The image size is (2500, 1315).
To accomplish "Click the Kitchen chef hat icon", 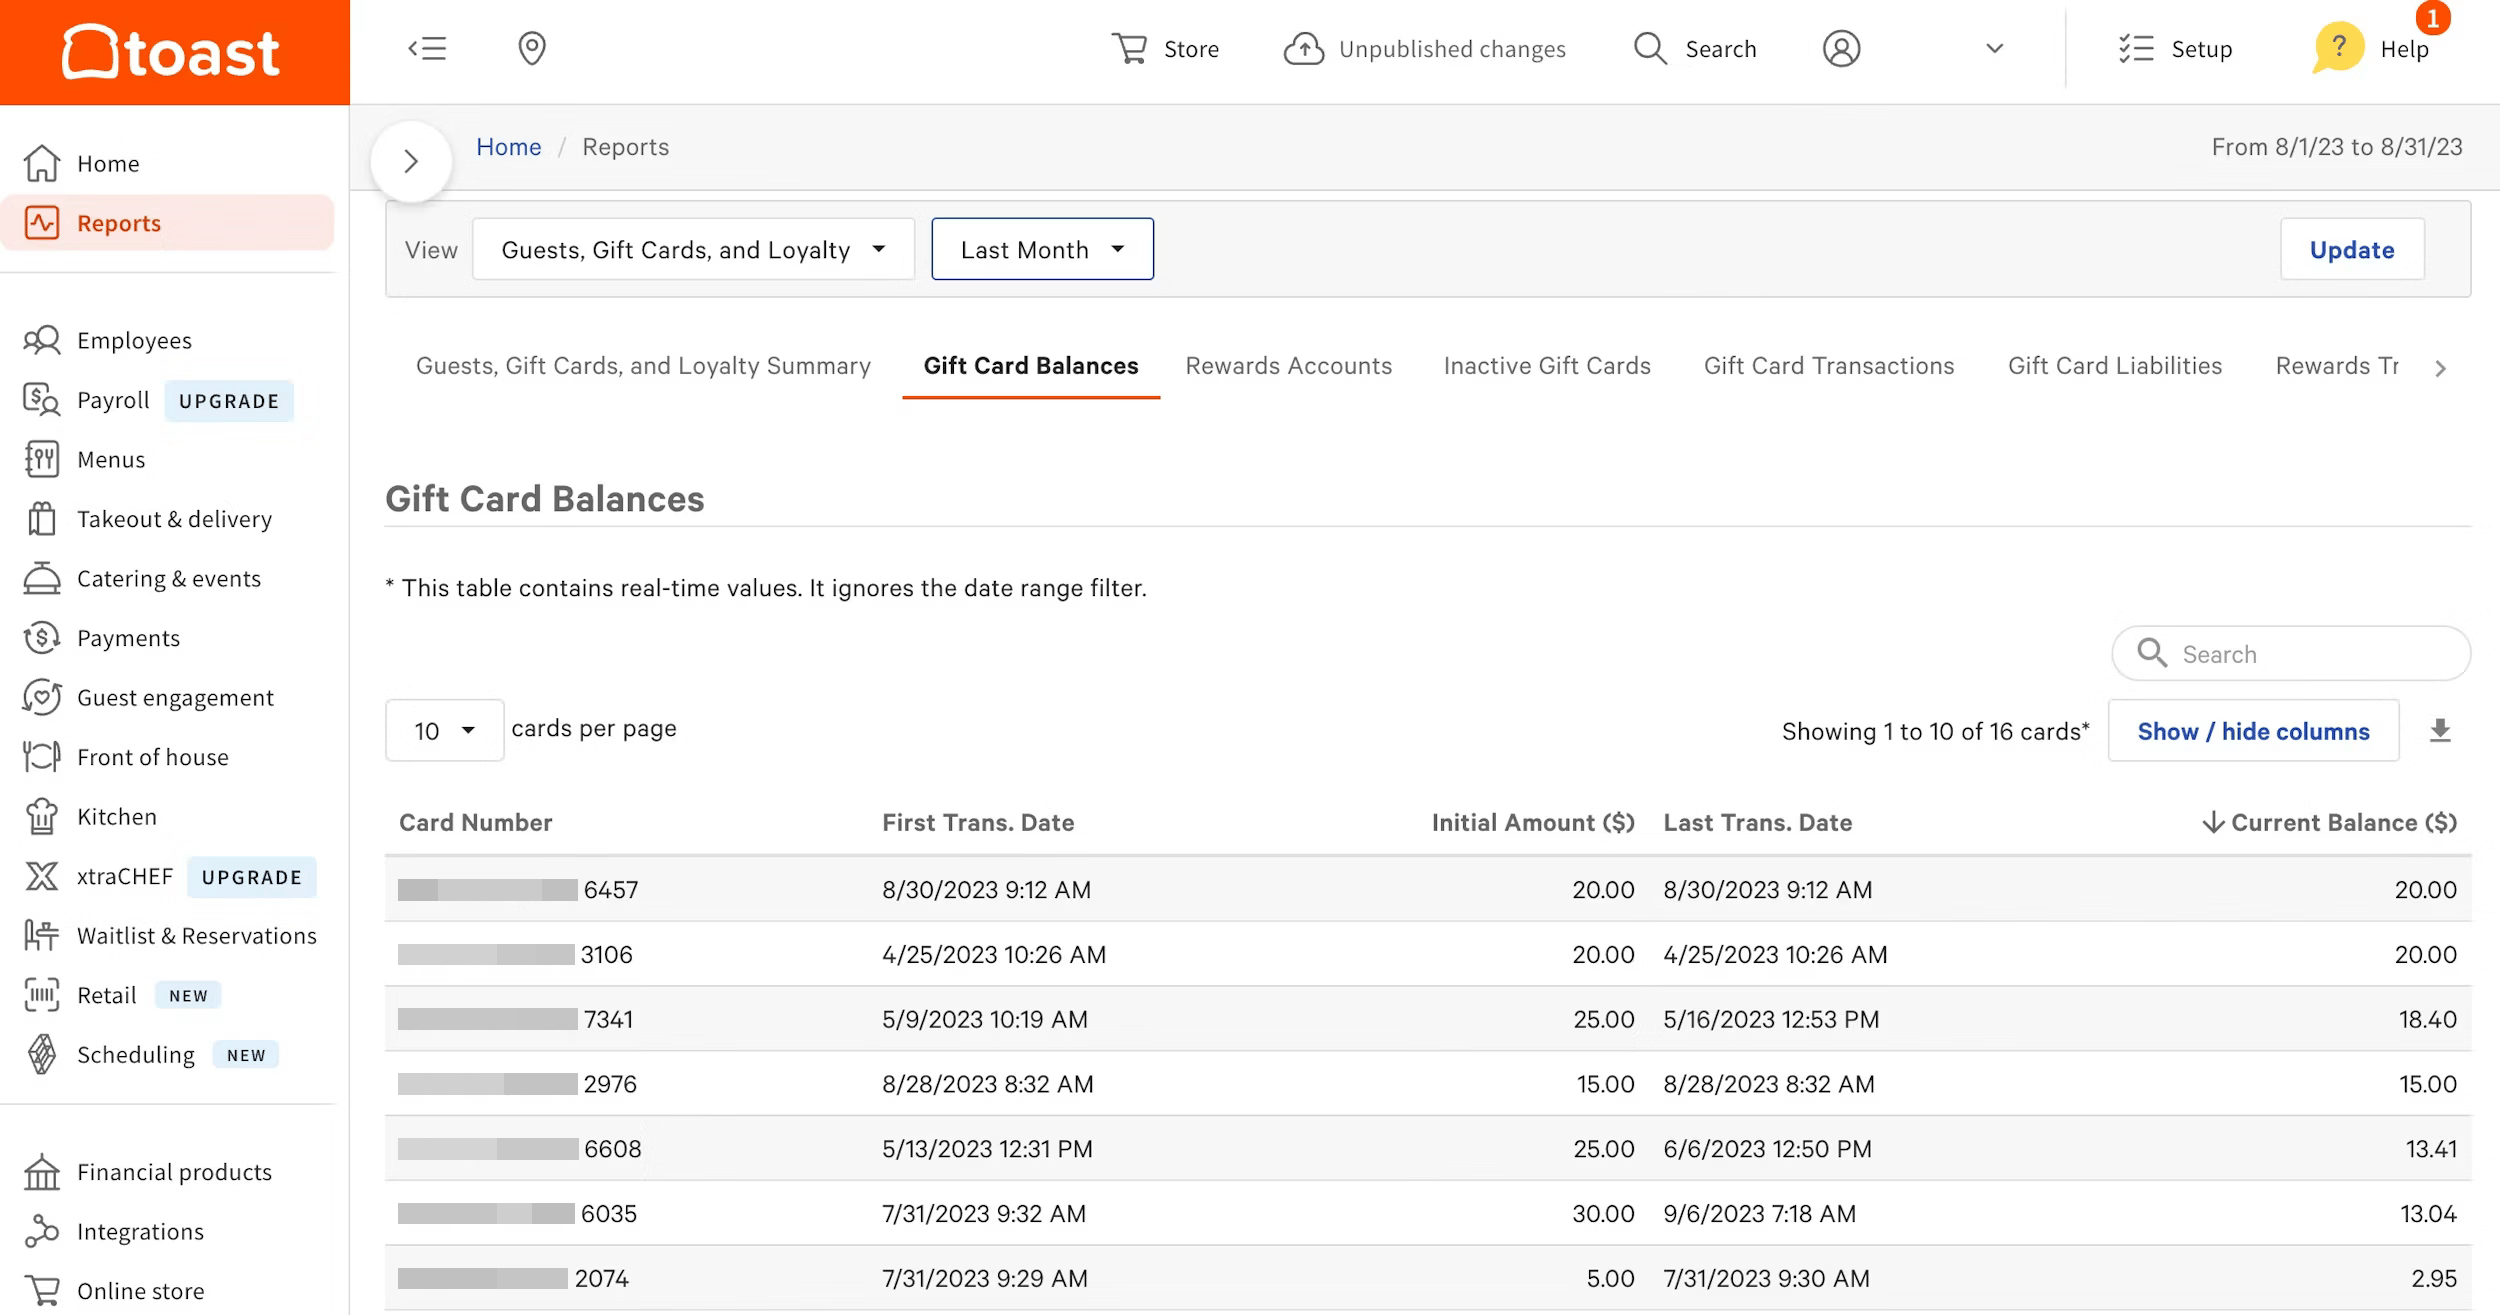I will coord(42,816).
